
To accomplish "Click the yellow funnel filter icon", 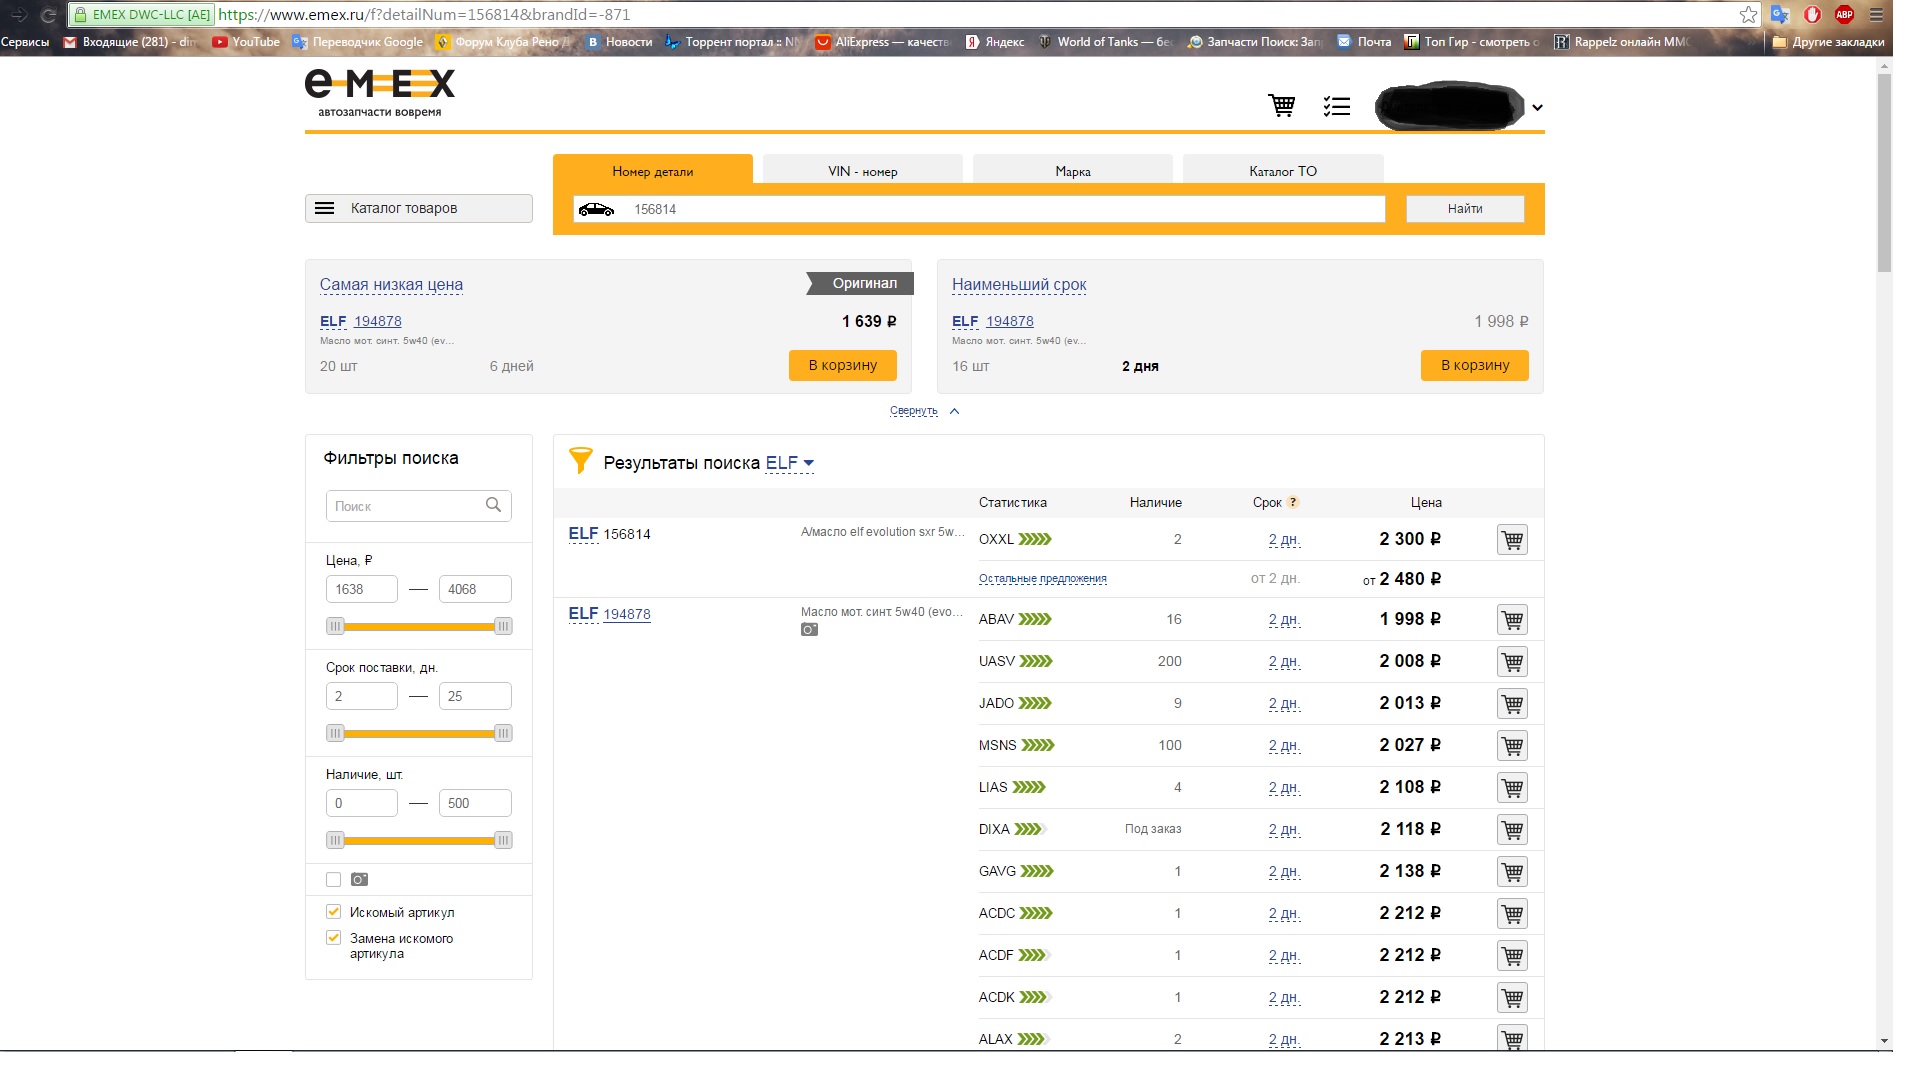I will [x=580, y=461].
